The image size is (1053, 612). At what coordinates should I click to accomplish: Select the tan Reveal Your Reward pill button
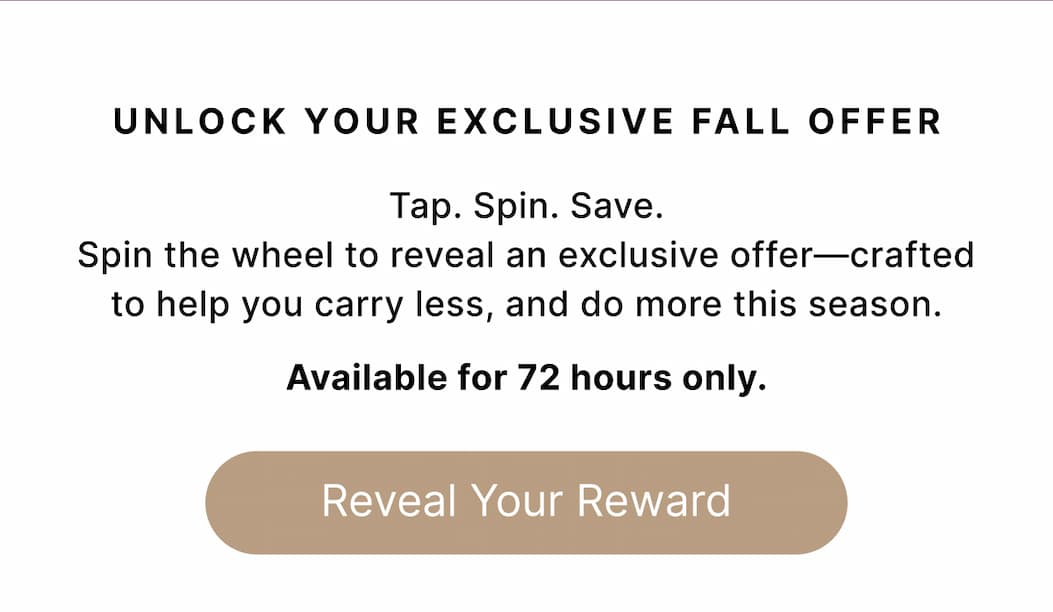526,501
